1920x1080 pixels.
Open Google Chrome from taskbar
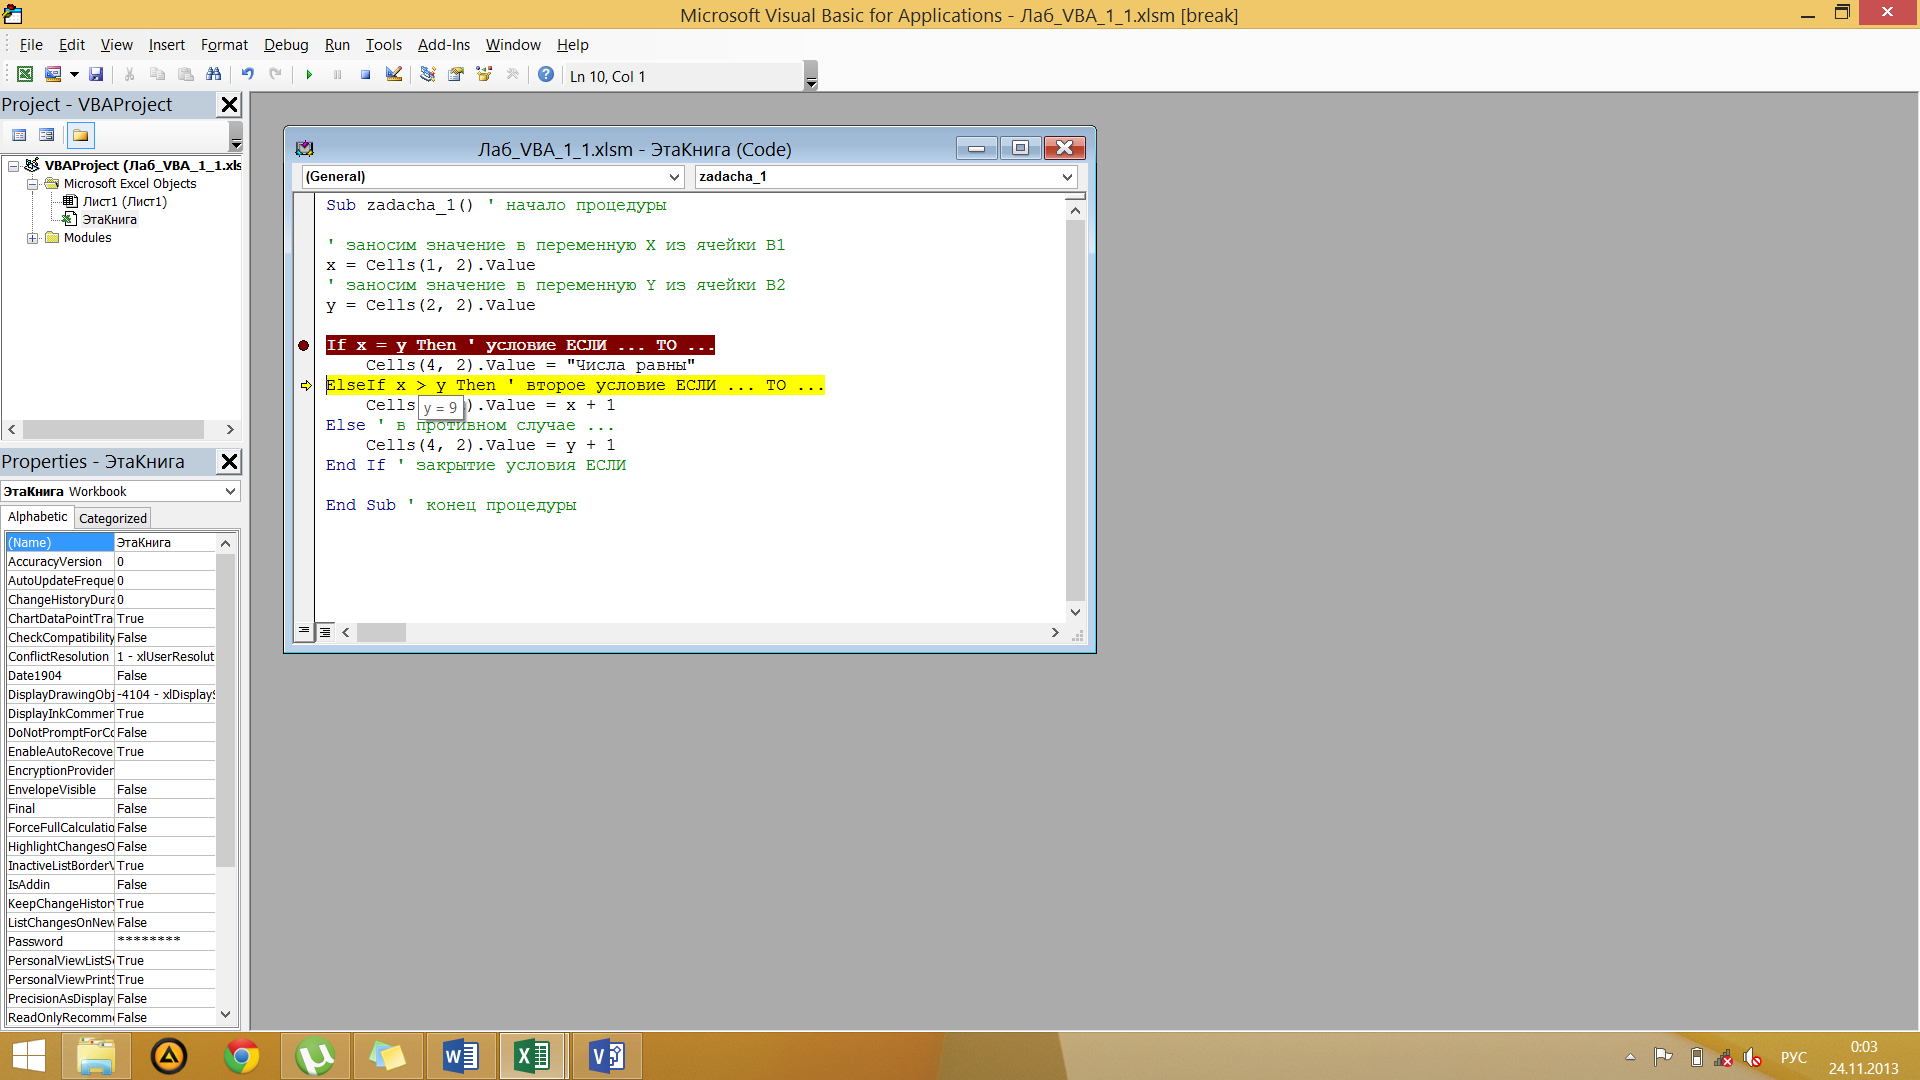pos(241,1056)
